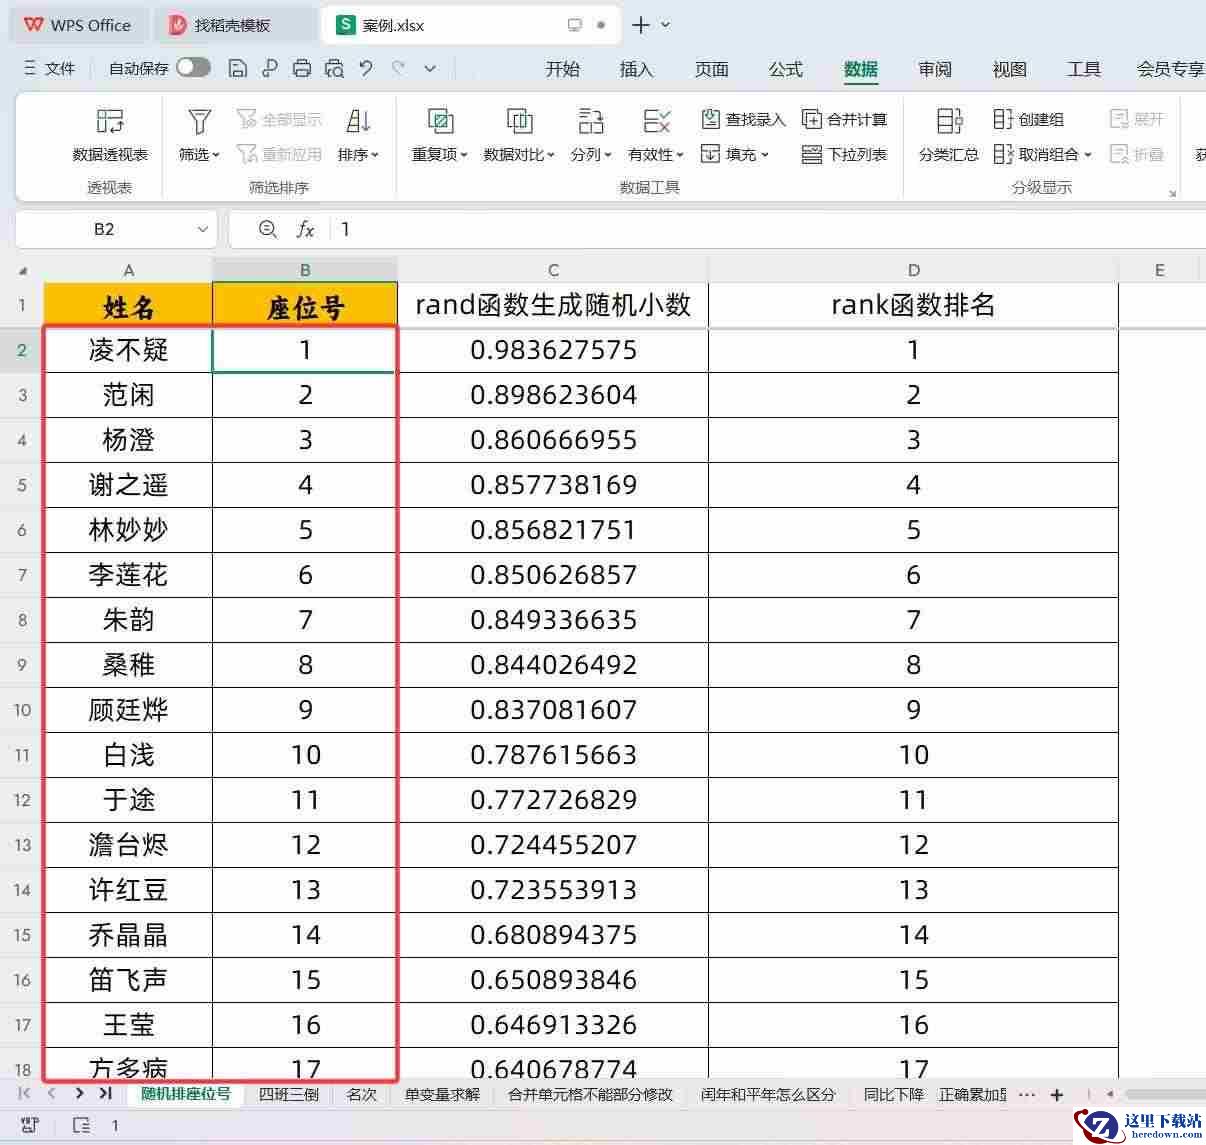Click the 数据透视表 pivot table icon

click(x=110, y=122)
